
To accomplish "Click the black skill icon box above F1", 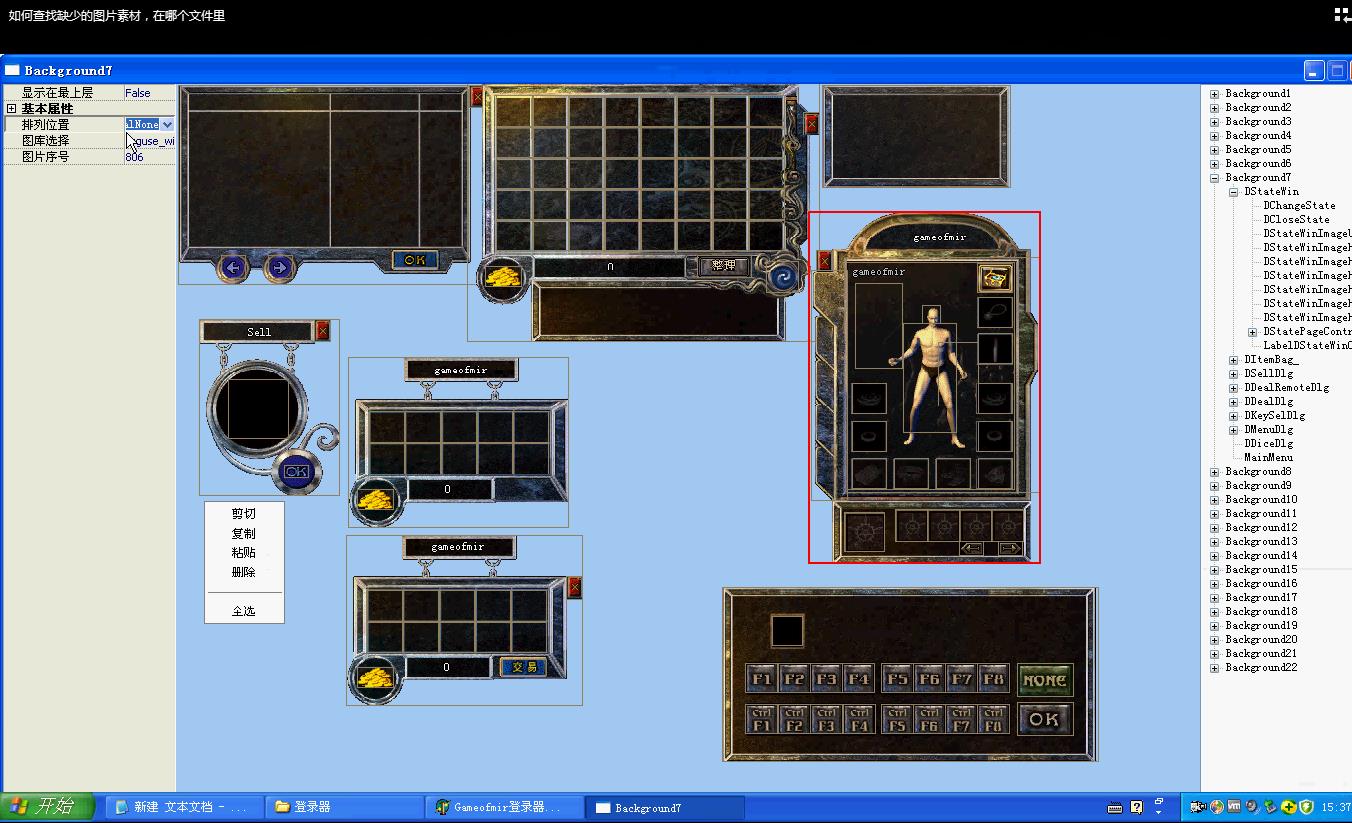I will (787, 631).
